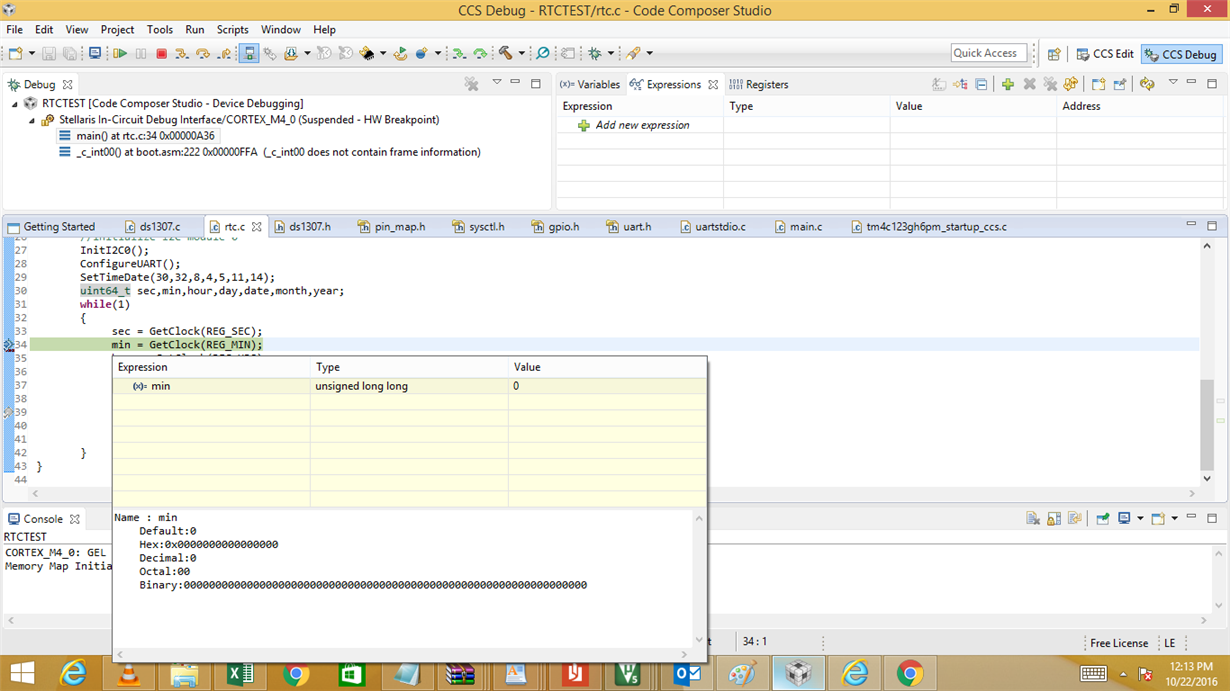Click Add new expression row
This screenshot has width=1230, height=691.
[x=641, y=126]
